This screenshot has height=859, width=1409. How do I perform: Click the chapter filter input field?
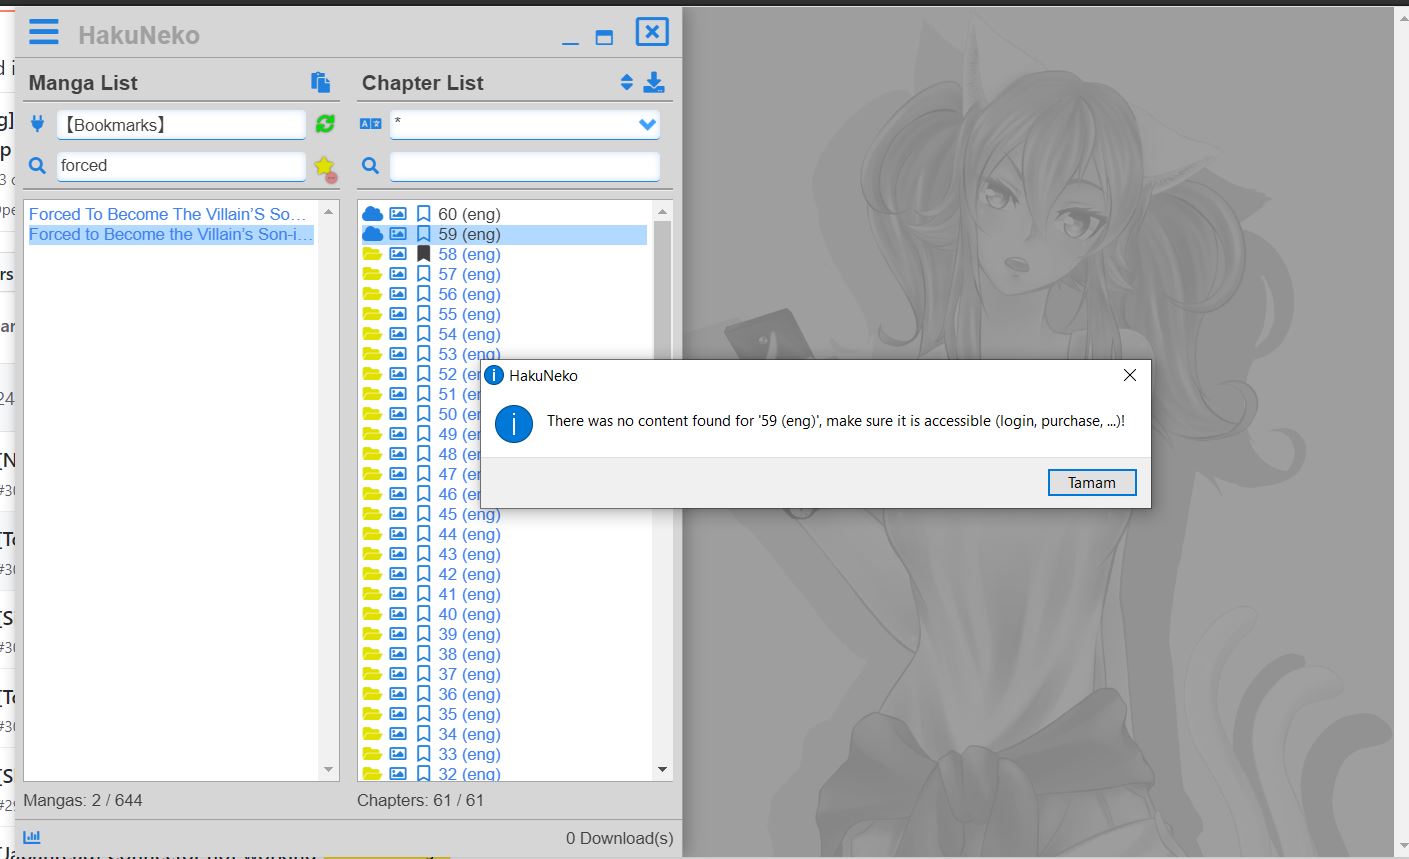point(525,166)
